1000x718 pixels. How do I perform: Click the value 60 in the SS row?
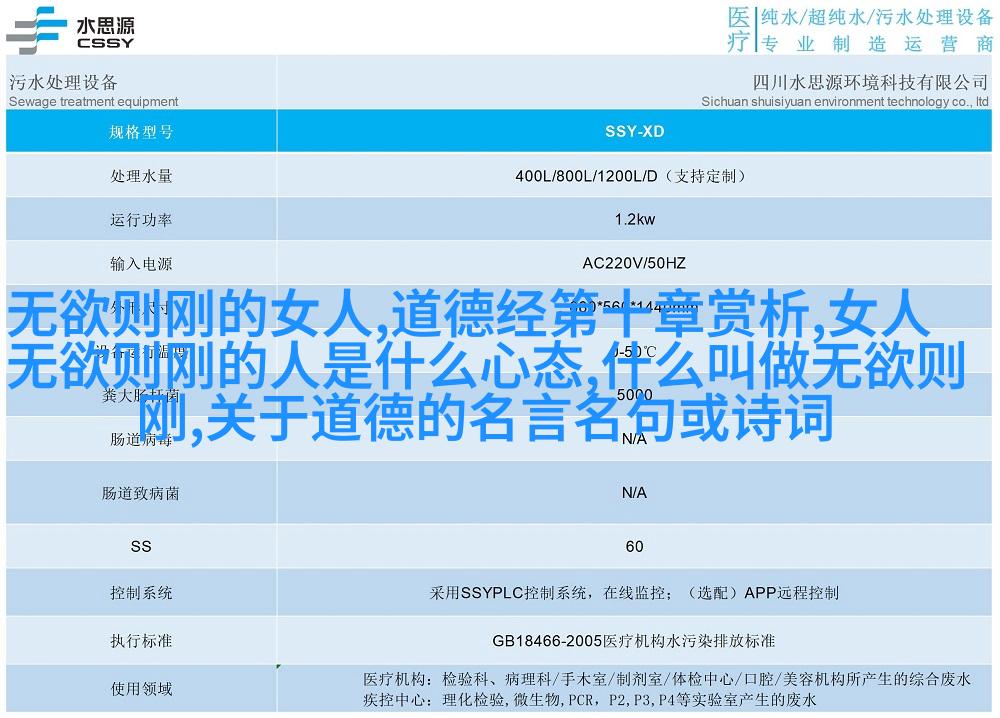(635, 546)
